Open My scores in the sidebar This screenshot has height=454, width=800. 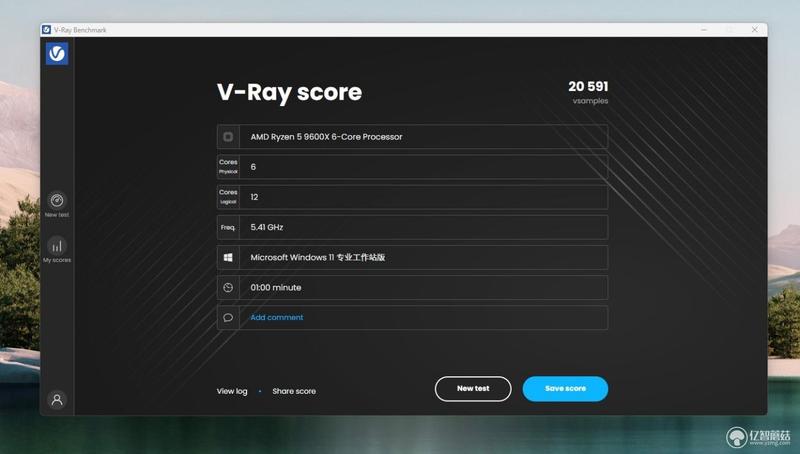coord(57,249)
